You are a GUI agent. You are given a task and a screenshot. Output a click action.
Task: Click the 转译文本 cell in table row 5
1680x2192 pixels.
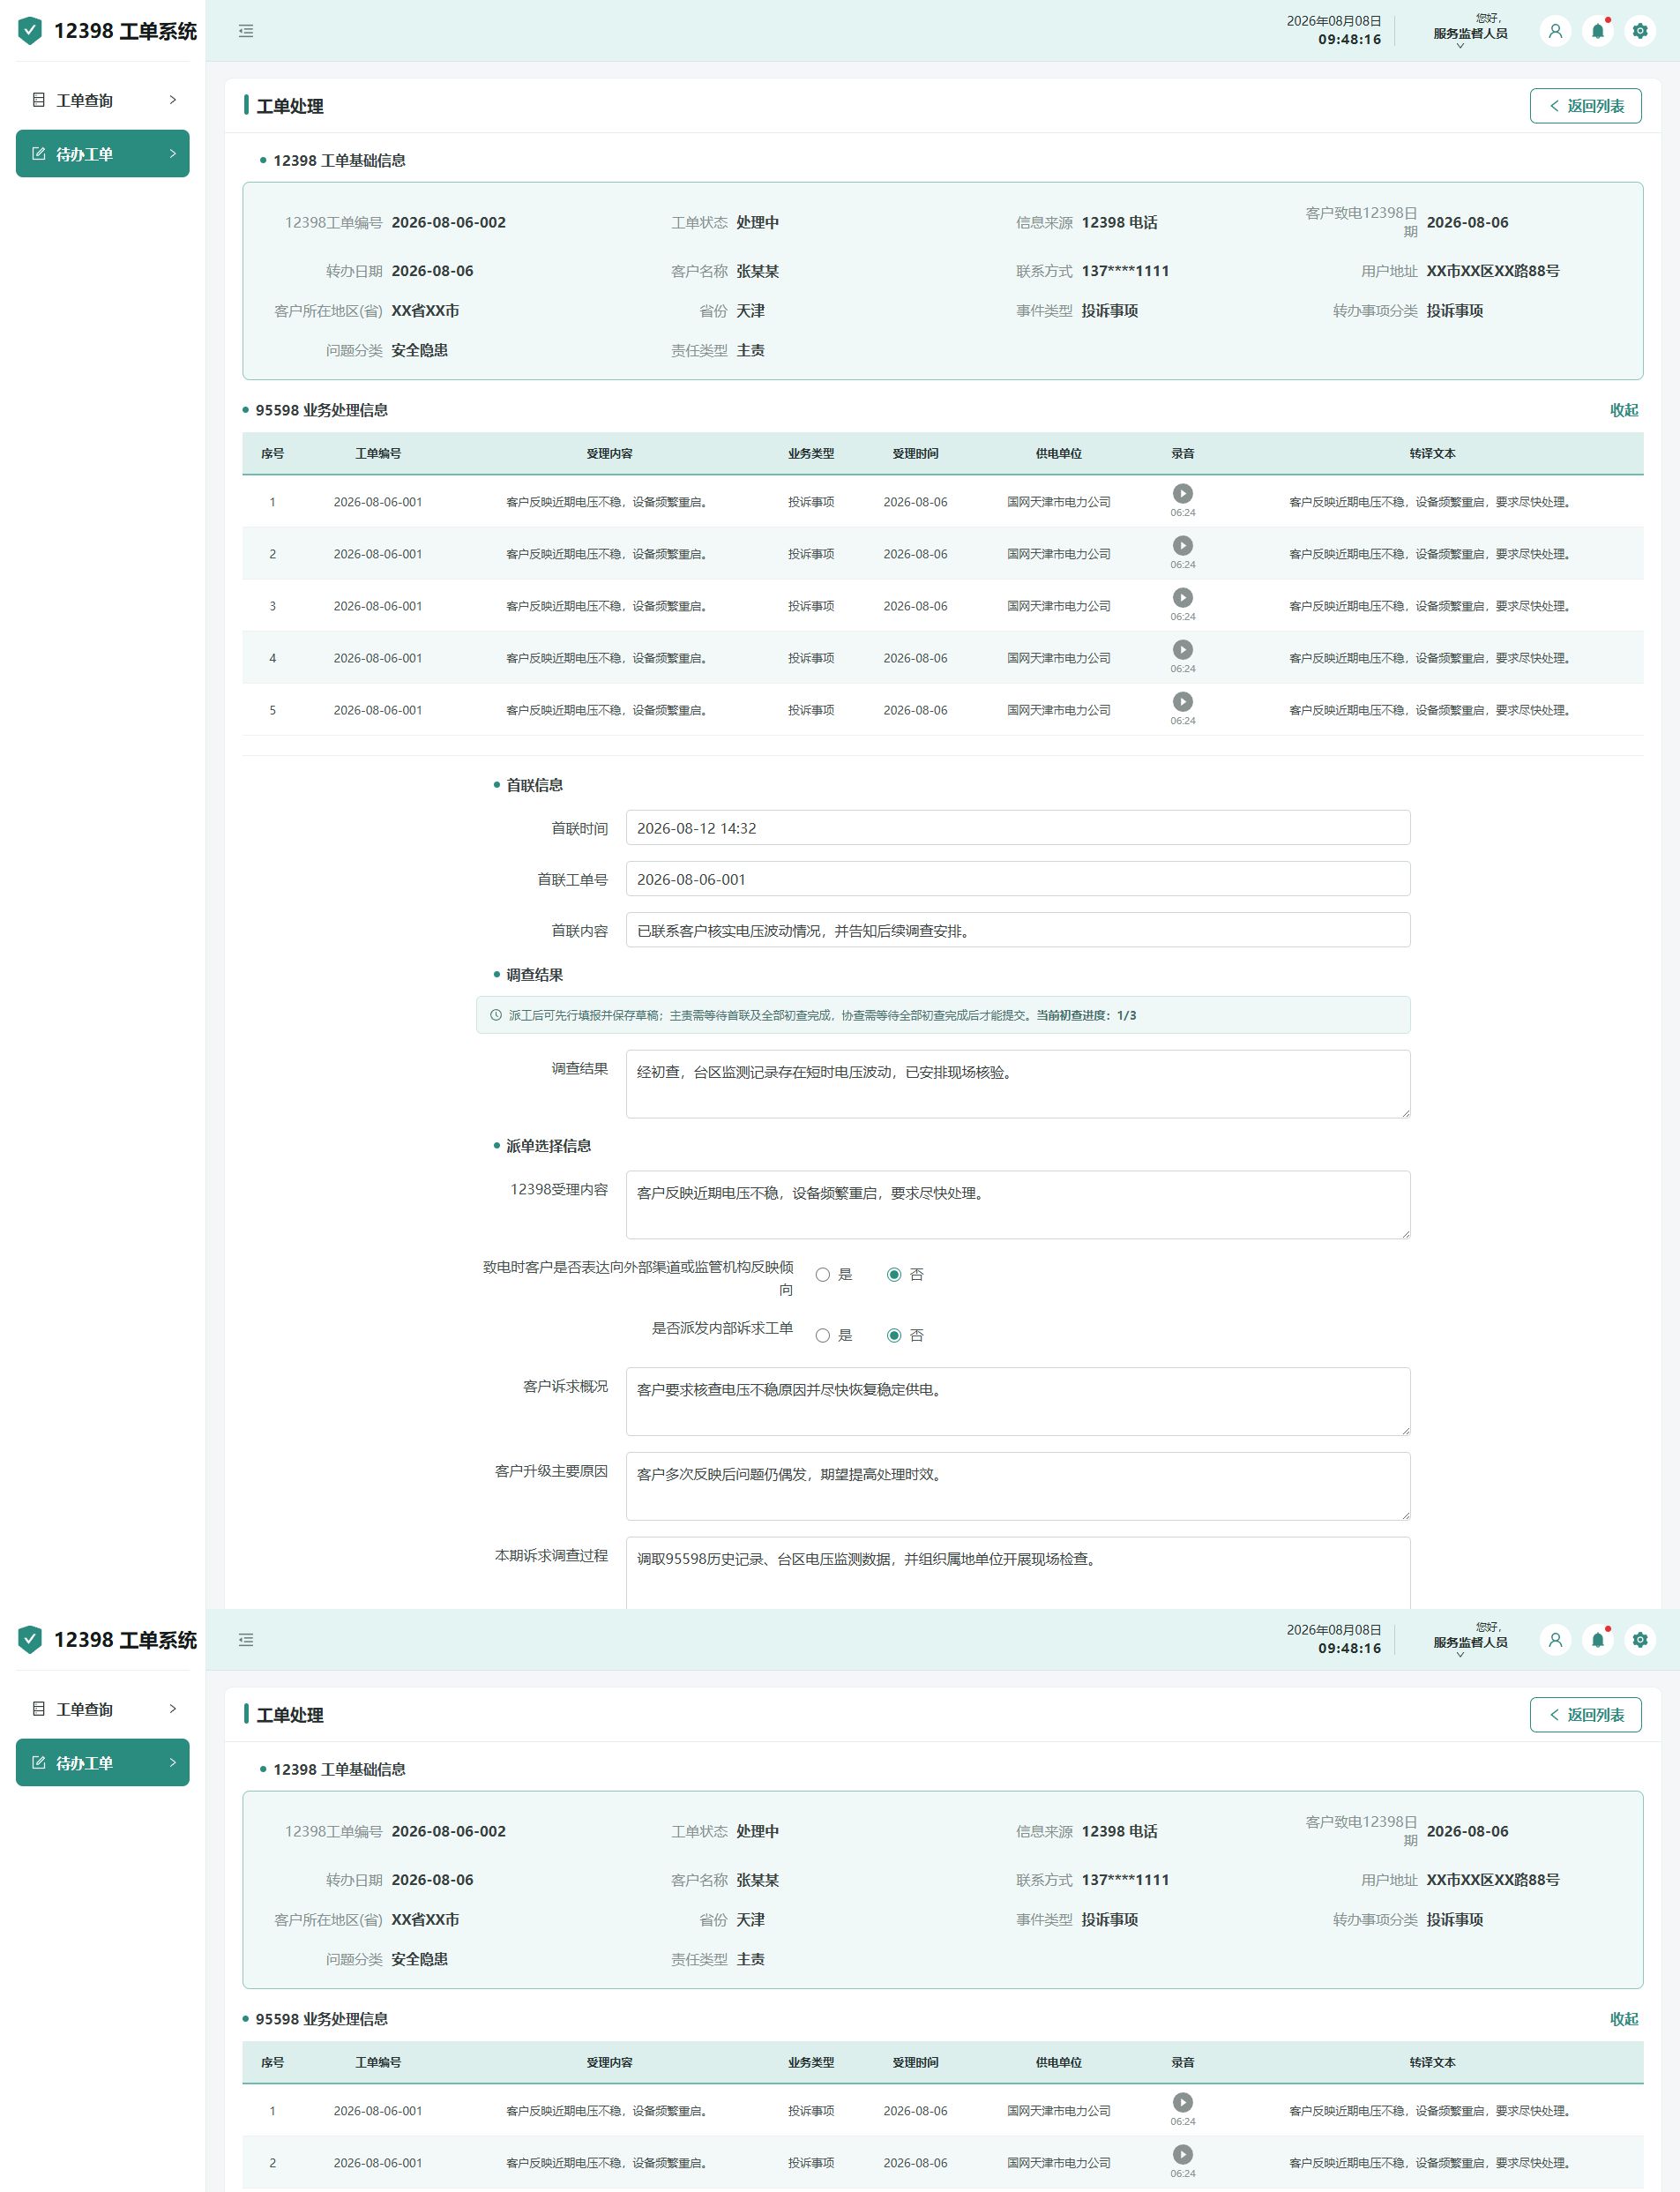pyautogui.click(x=1431, y=710)
